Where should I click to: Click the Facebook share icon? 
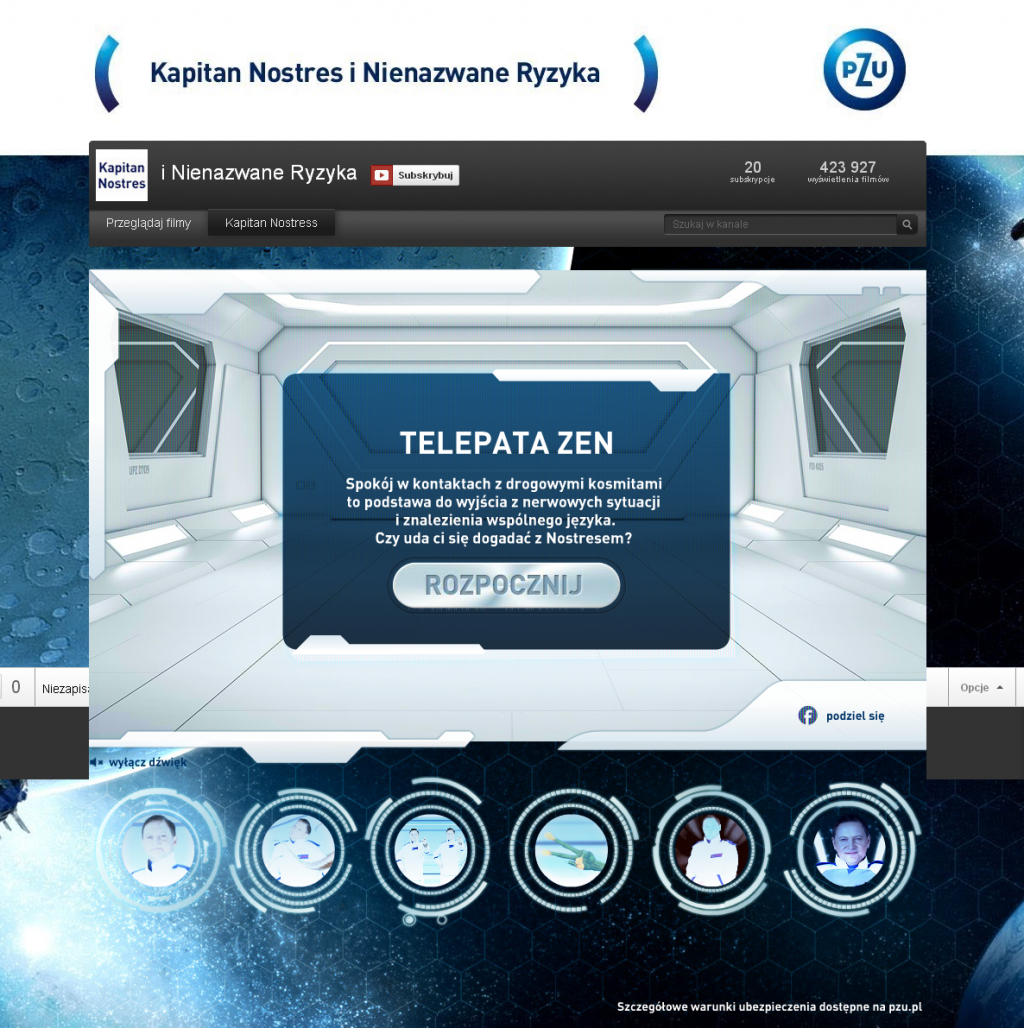807,715
